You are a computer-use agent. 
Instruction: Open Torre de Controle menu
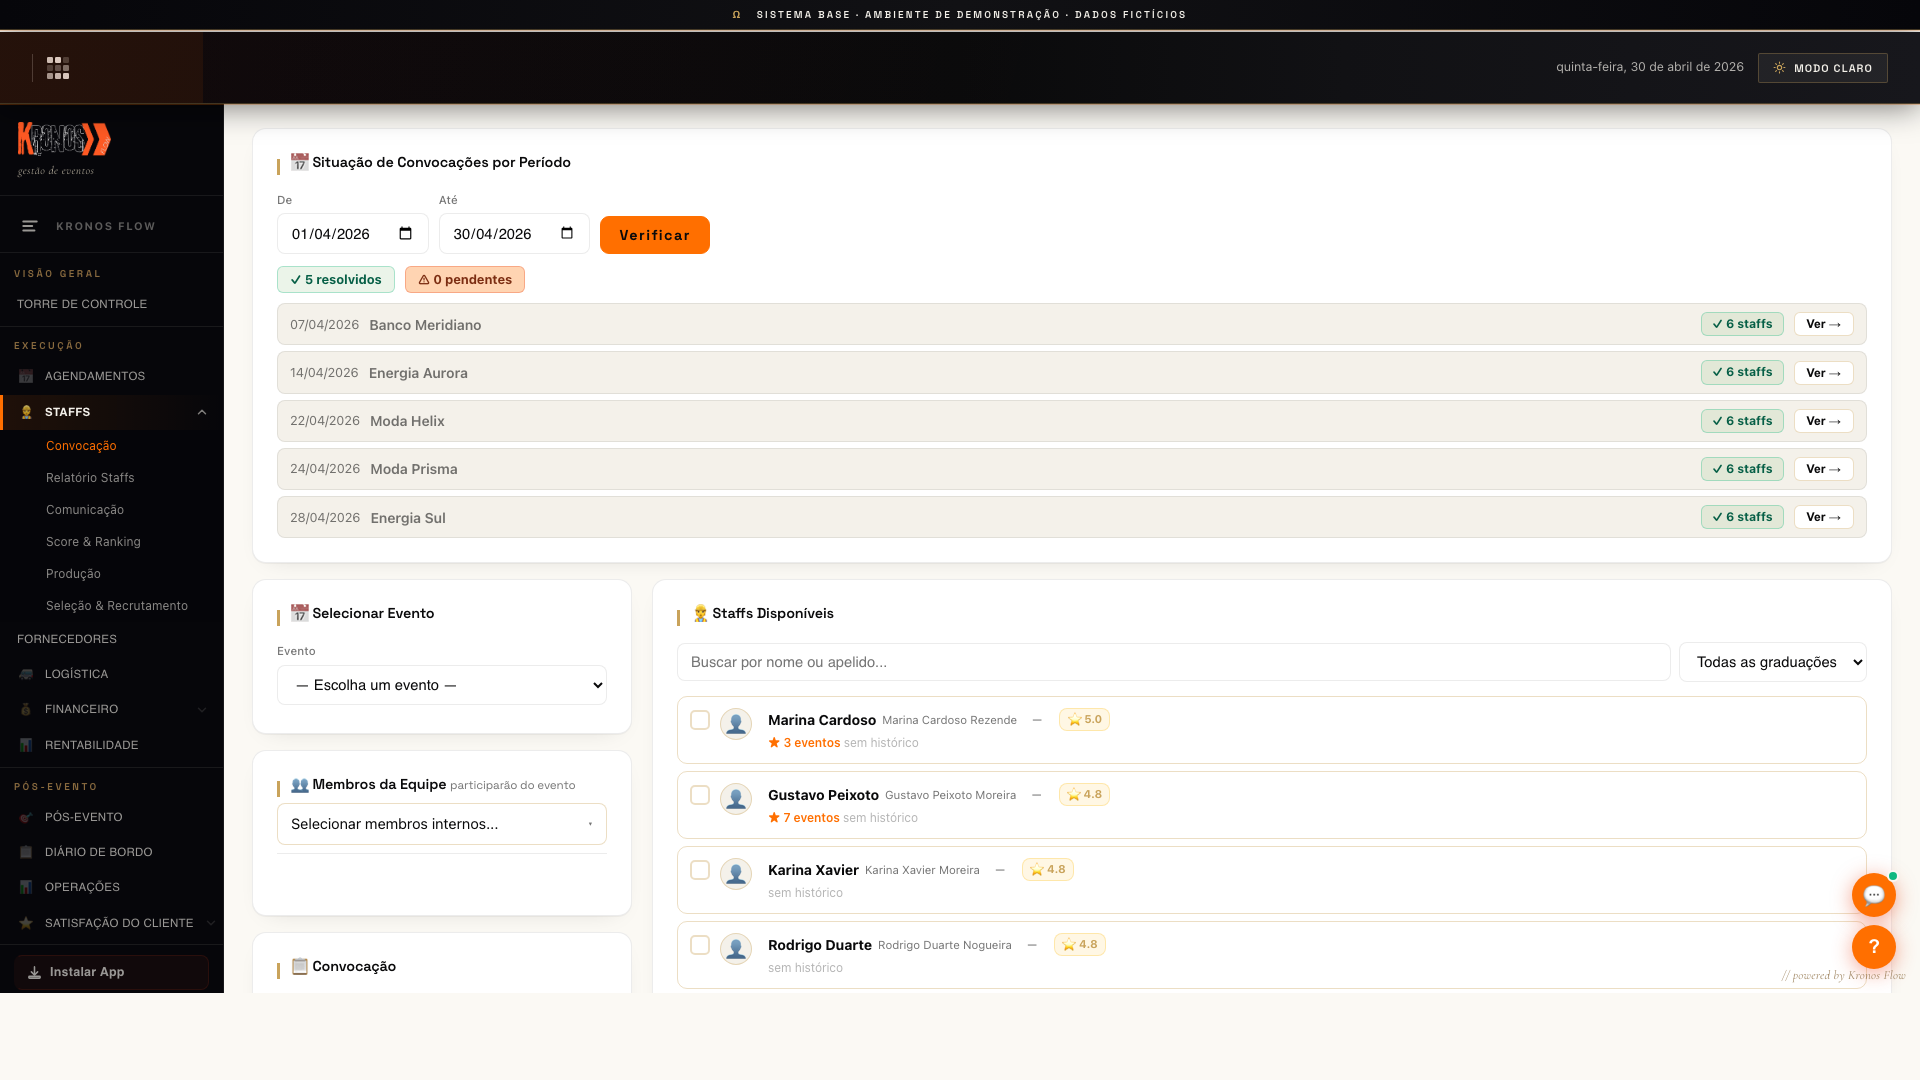82,304
